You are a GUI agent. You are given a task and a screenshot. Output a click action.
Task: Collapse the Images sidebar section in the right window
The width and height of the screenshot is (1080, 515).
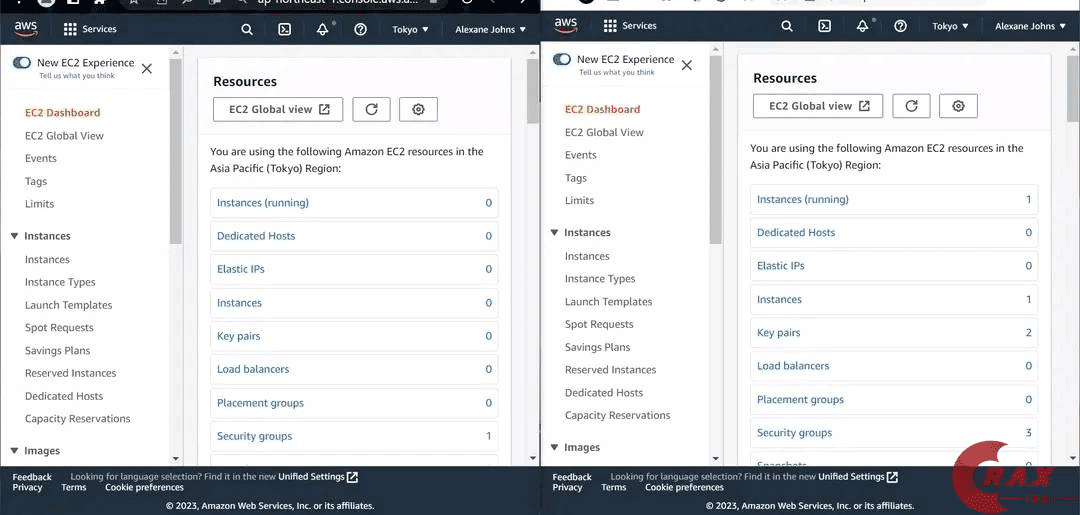(555, 447)
